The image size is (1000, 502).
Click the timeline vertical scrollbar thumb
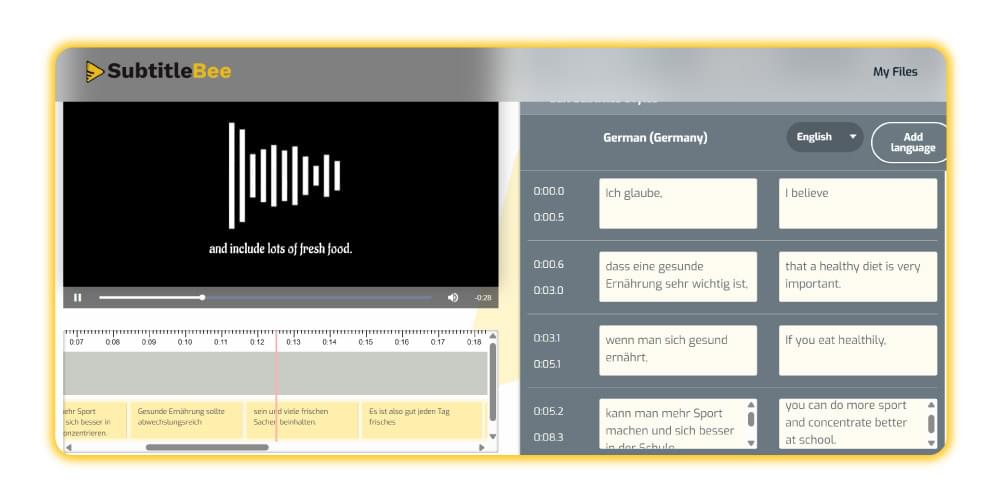tap(492, 381)
